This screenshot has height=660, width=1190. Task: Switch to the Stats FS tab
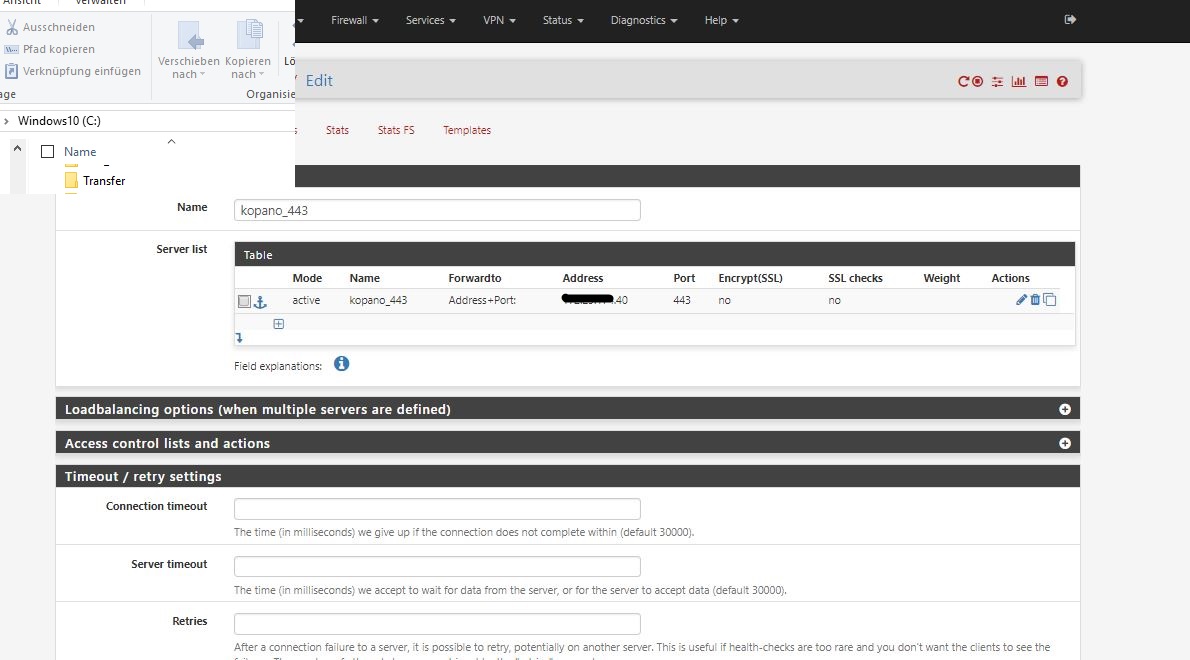(395, 130)
